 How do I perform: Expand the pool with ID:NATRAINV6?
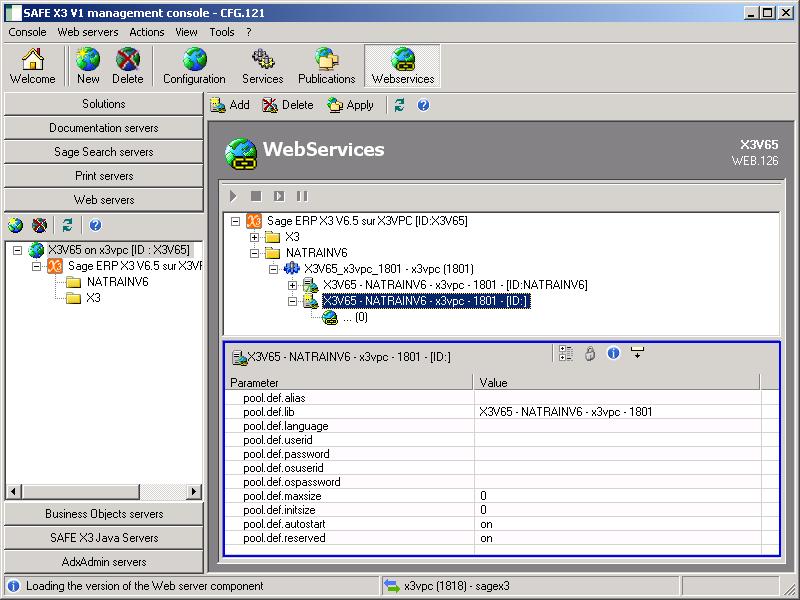click(292, 285)
